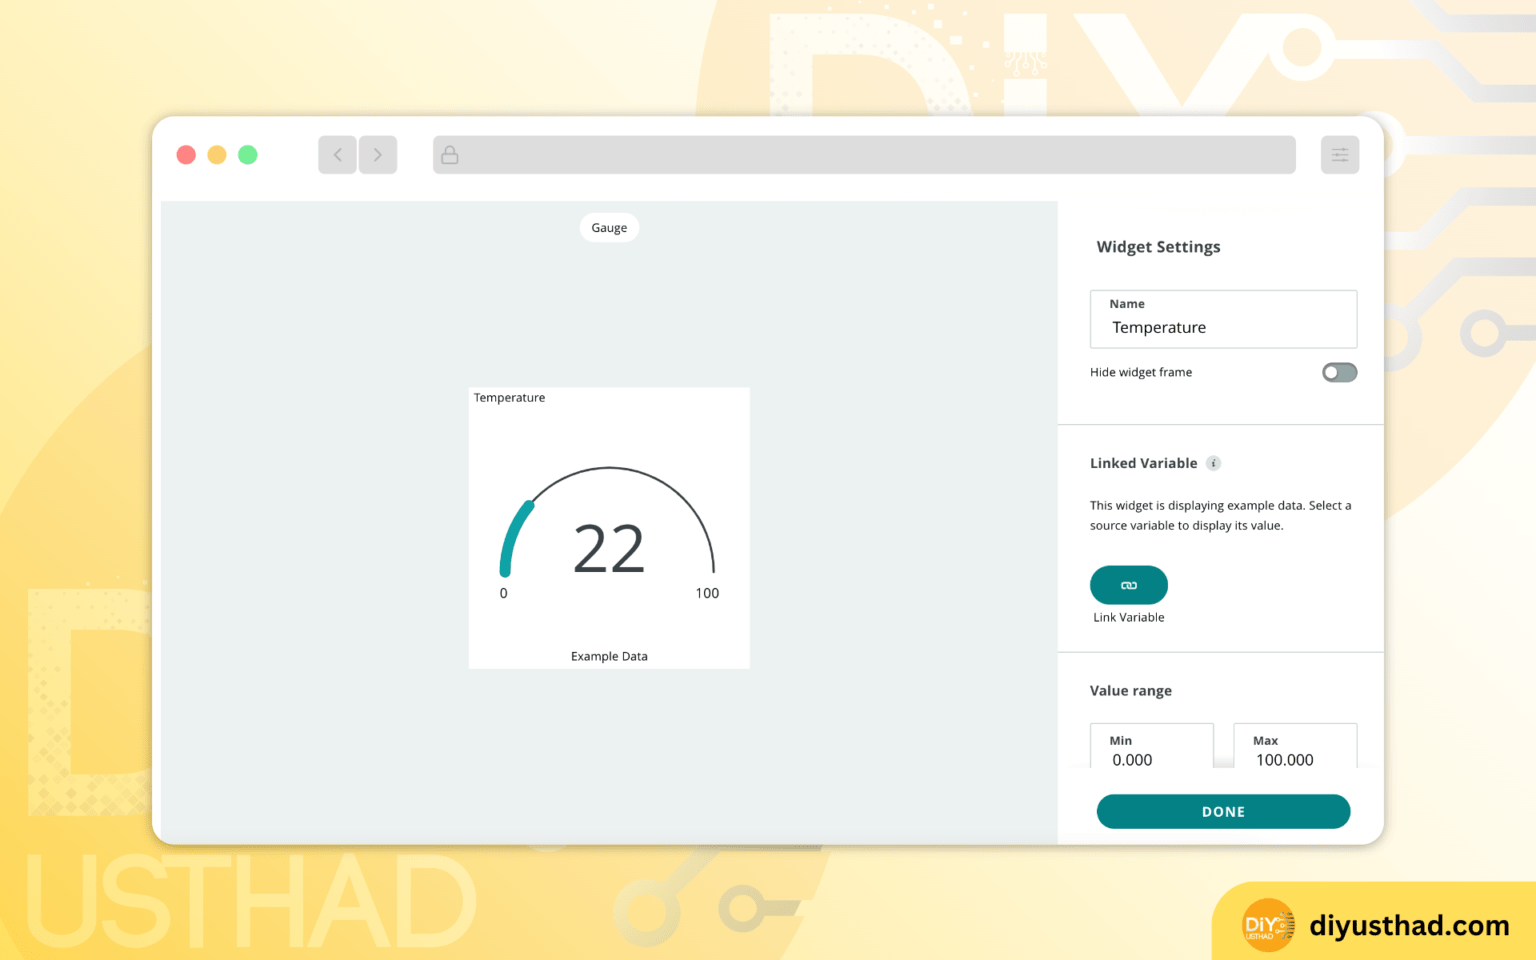Click the red close window dot
Screen dimensions: 1536x960
(186, 155)
